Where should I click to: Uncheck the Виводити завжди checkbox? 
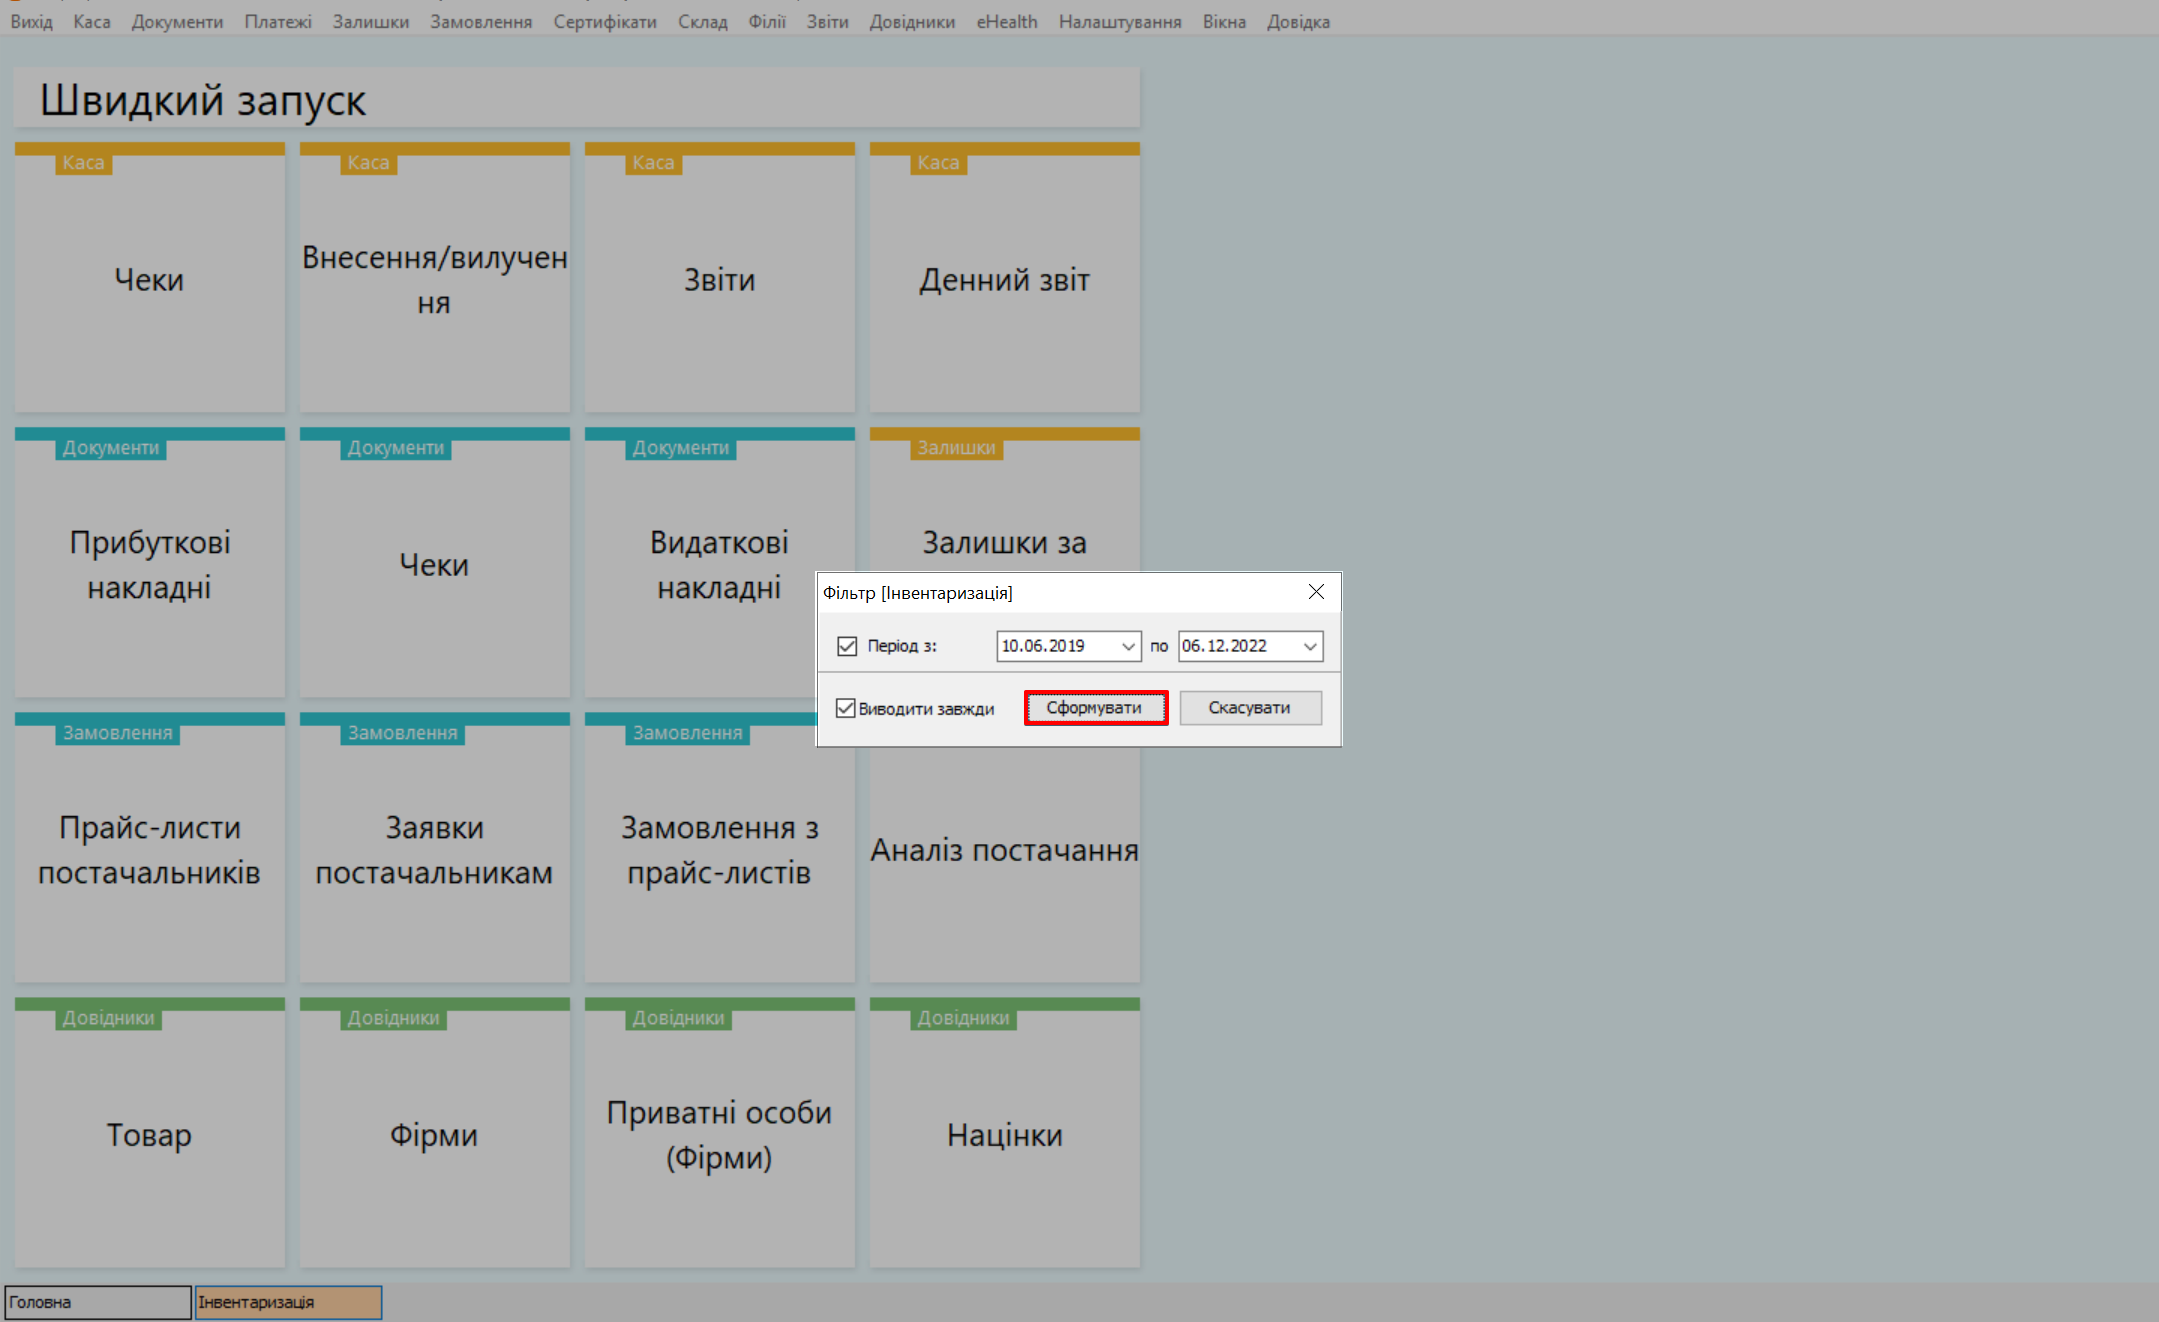[846, 708]
